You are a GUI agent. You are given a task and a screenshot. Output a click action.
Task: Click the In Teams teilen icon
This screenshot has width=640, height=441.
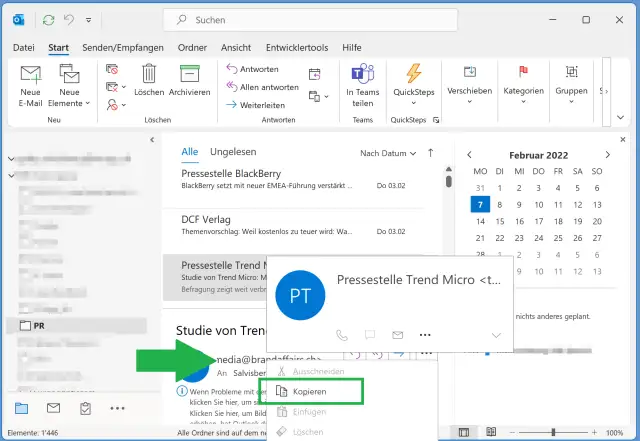coord(362,74)
